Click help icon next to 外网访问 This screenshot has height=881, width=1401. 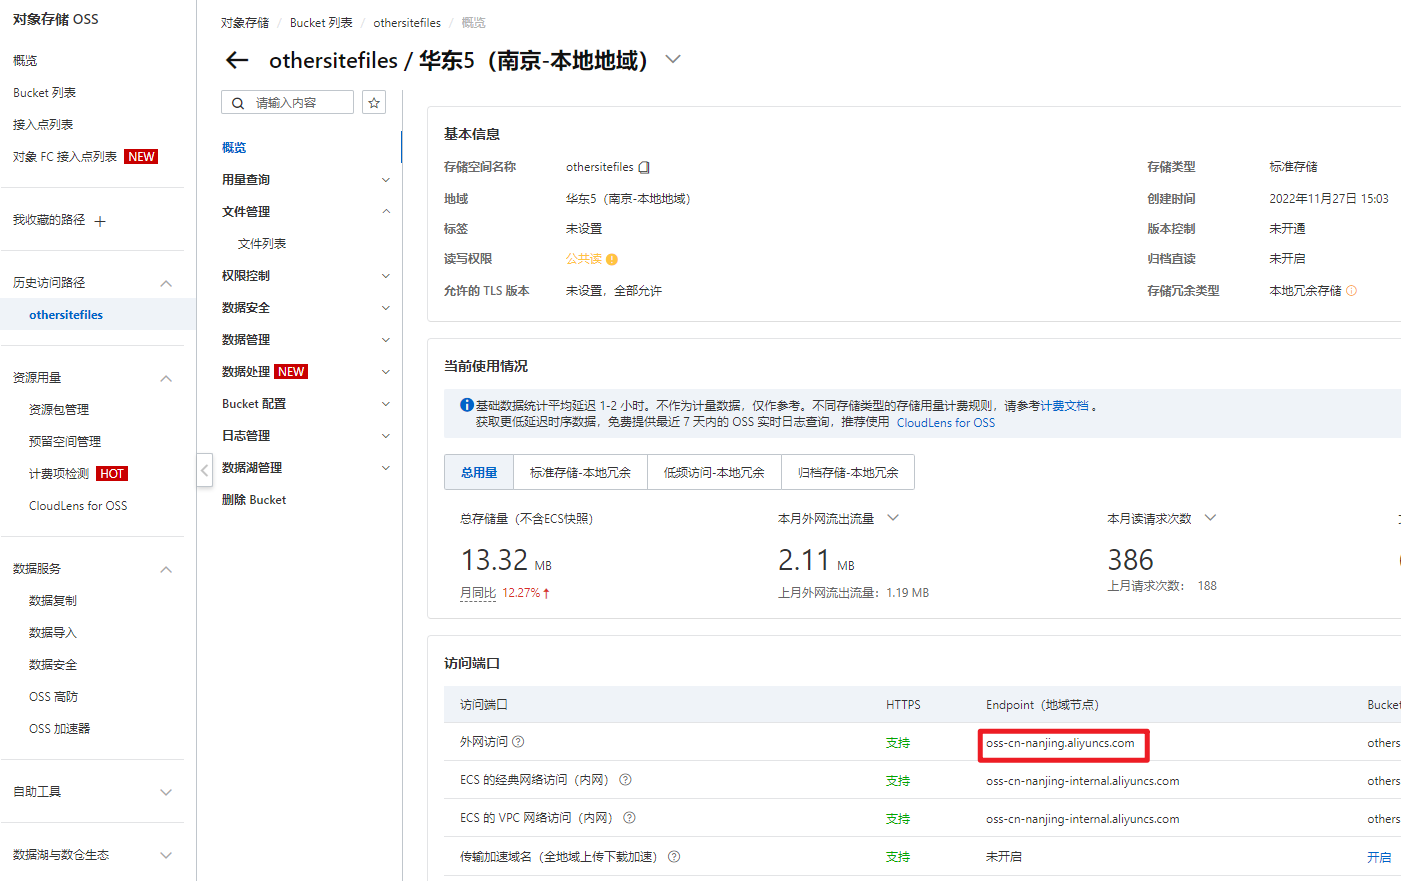[x=518, y=742]
